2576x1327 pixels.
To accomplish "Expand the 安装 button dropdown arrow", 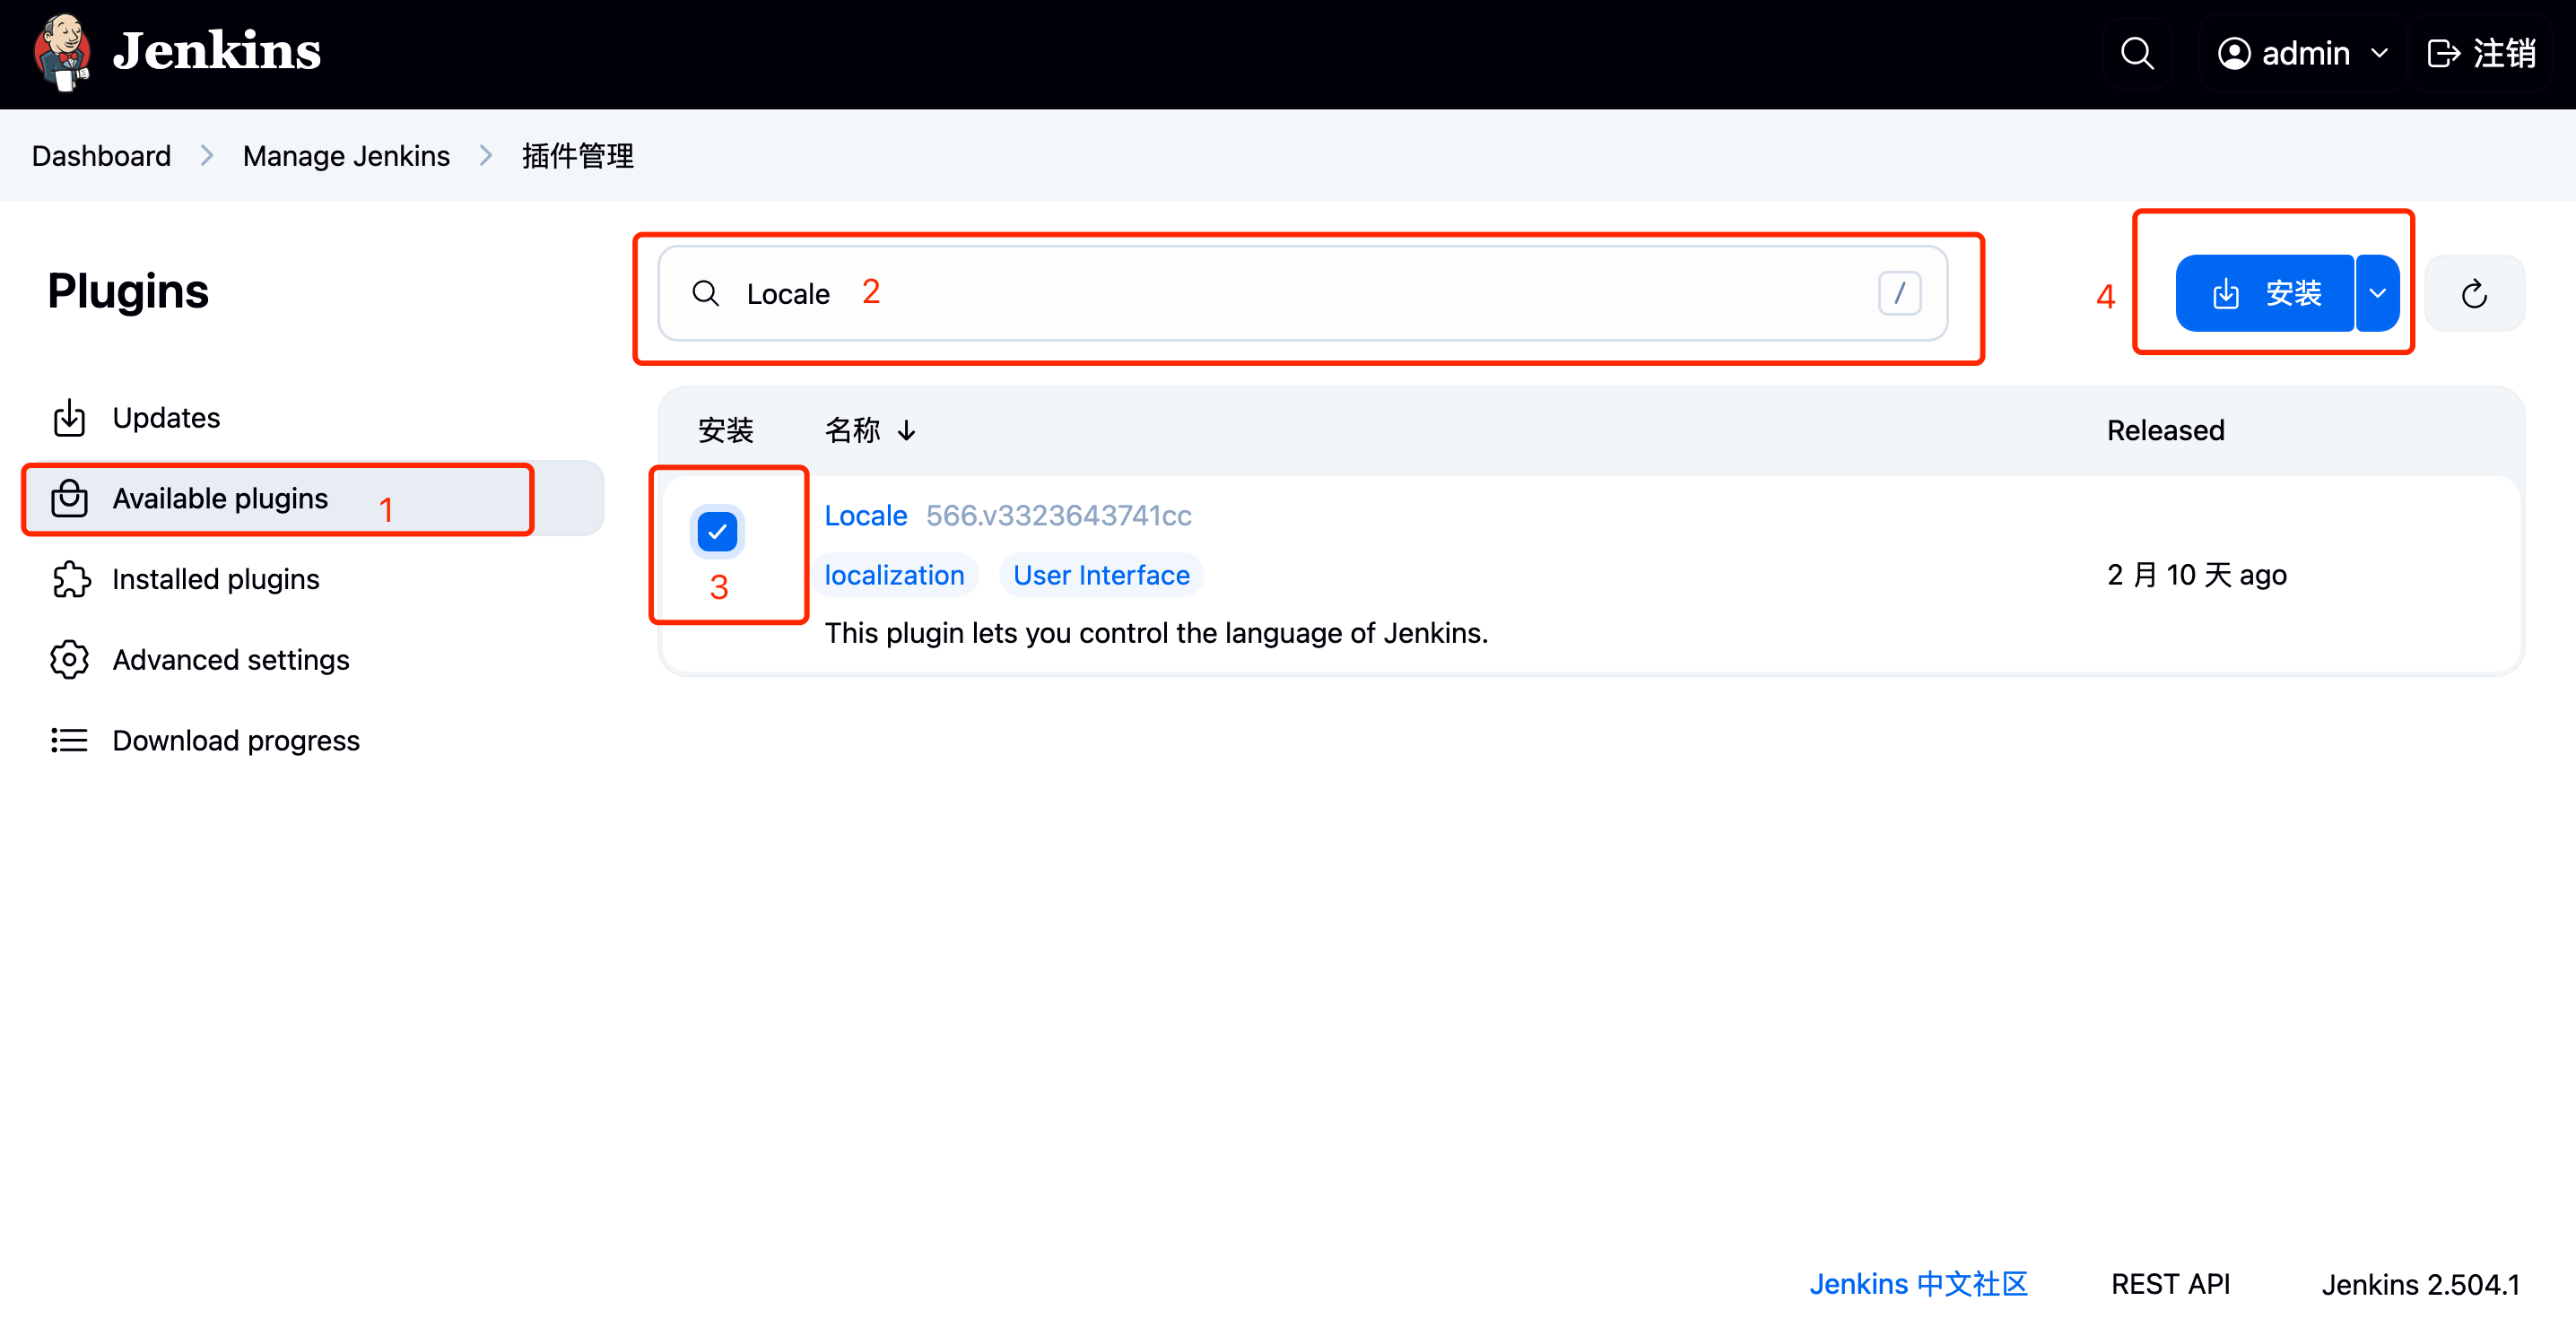I will 2378,294.
